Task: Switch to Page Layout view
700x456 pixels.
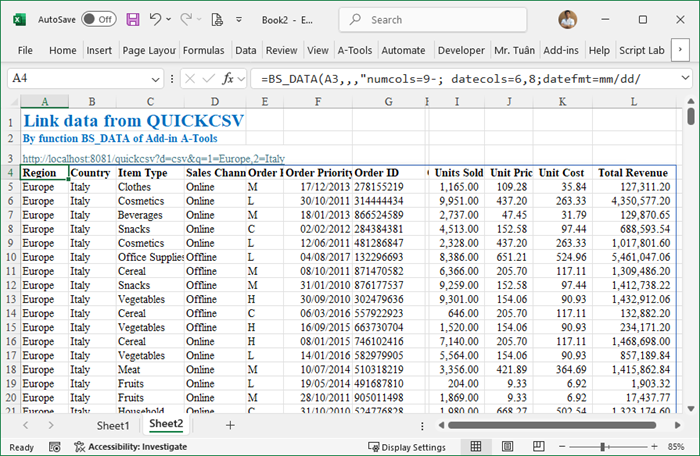Action: (507, 446)
